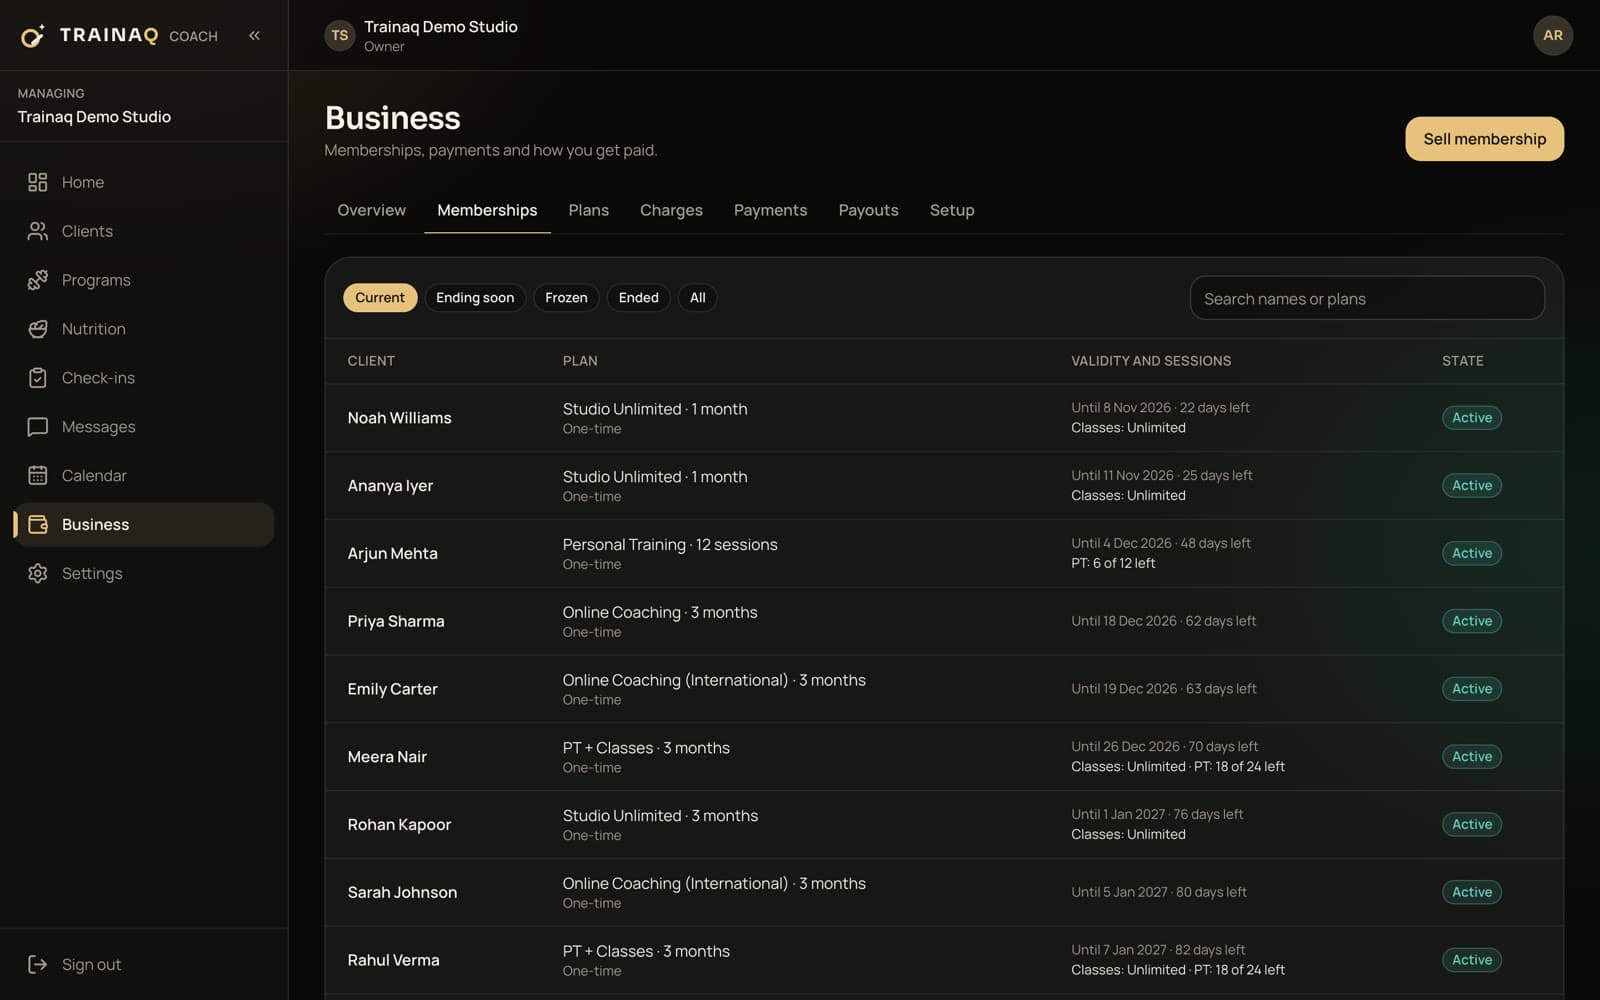Open the Charges tab
This screenshot has width=1600, height=1000.
coord(671,210)
